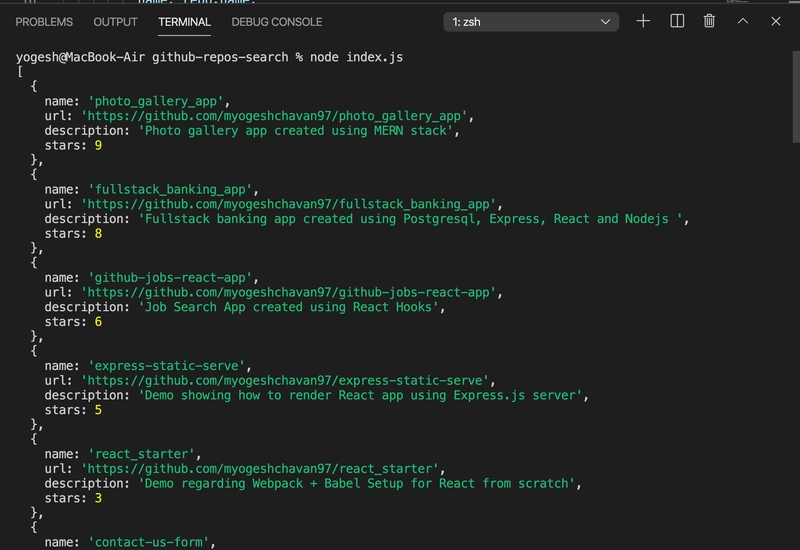Click description 'Photo gallery app created using MERN stack'
The width and height of the screenshot is (800, 550).
pyautogui.click(x=295, y=131)
